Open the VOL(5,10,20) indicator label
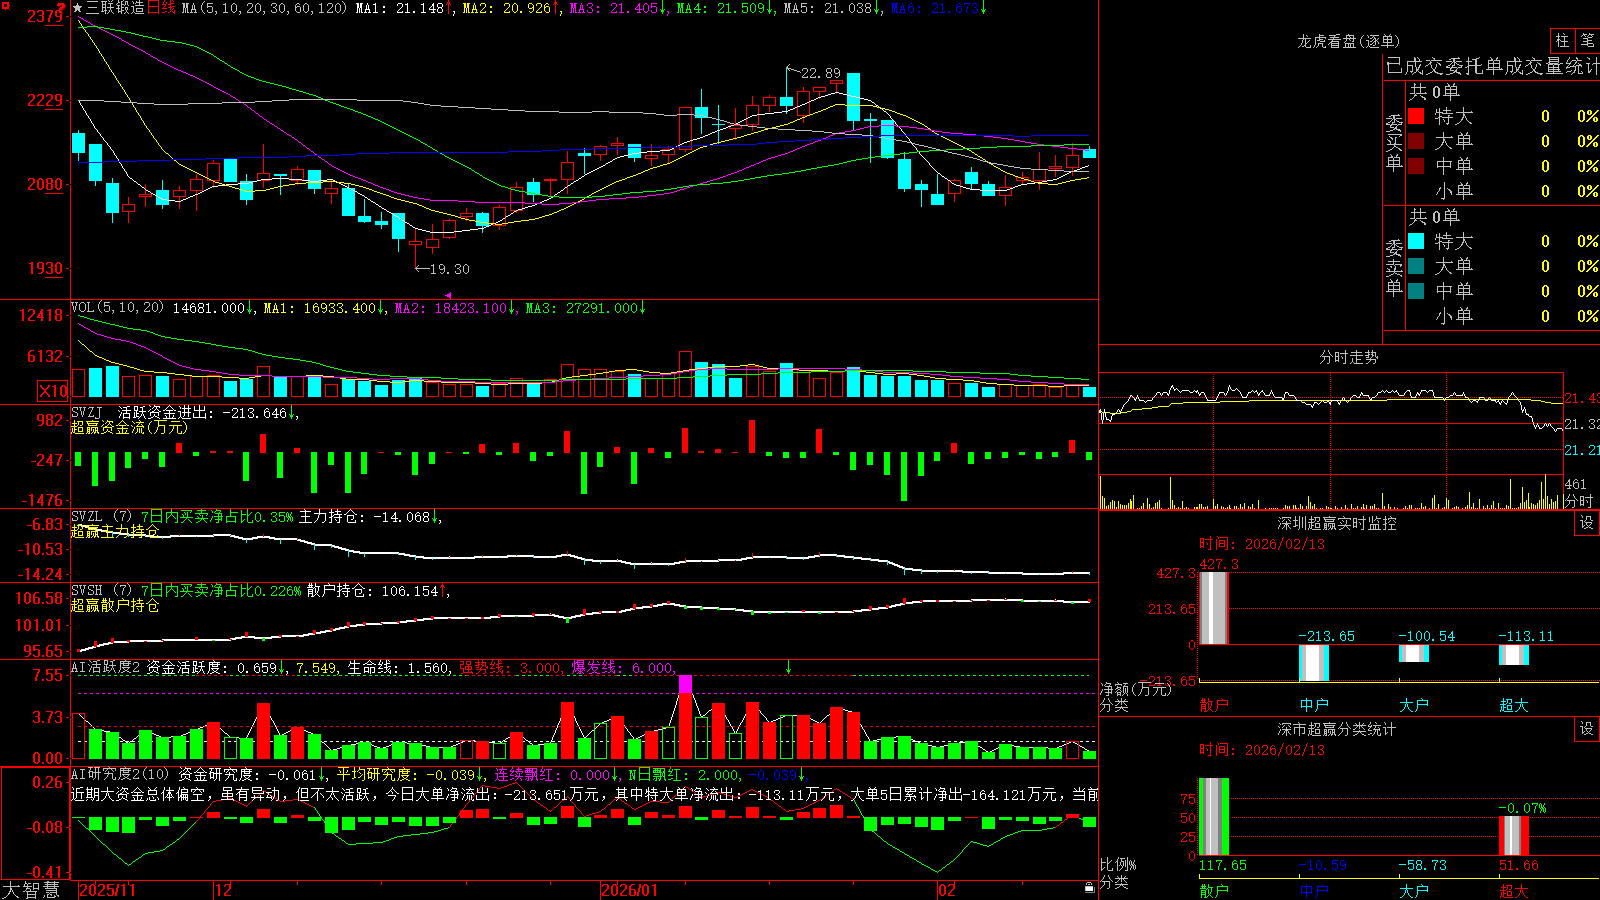Screen dimensions: 1600x900 pyautogui.click(x=117, y=308)
